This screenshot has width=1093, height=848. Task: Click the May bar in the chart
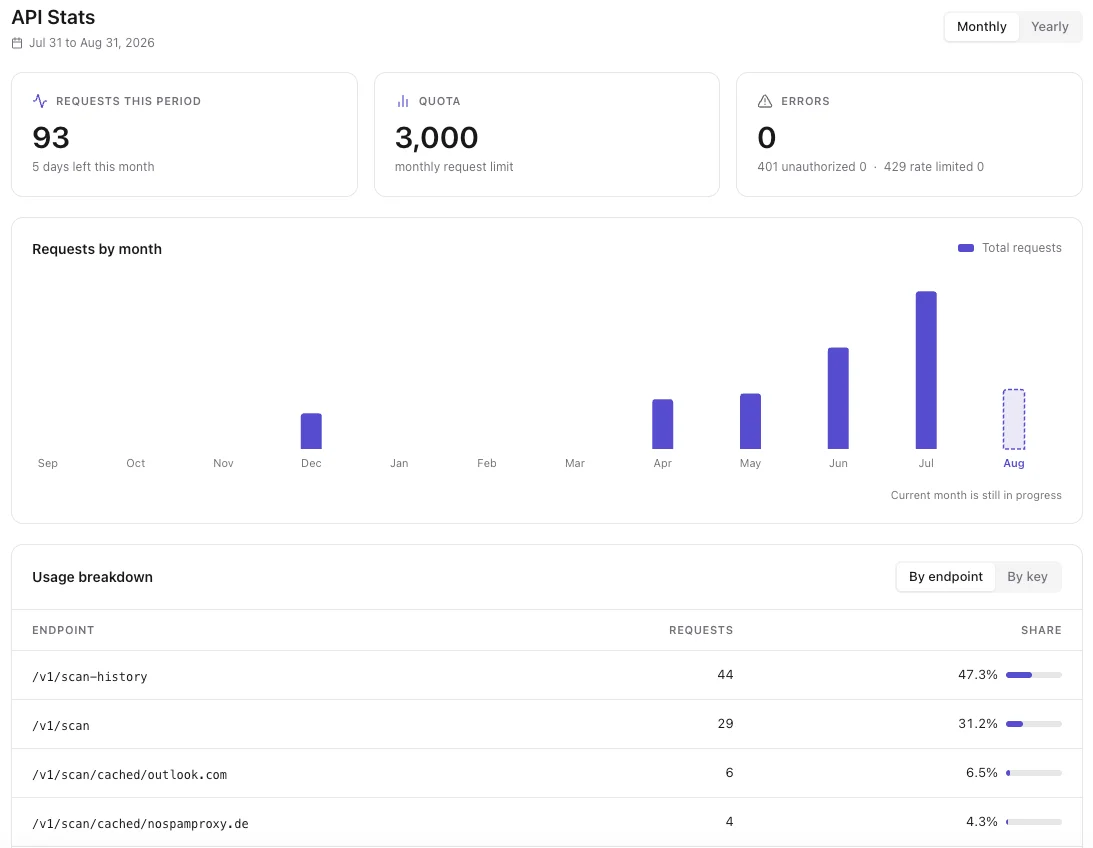pos(750,422)
